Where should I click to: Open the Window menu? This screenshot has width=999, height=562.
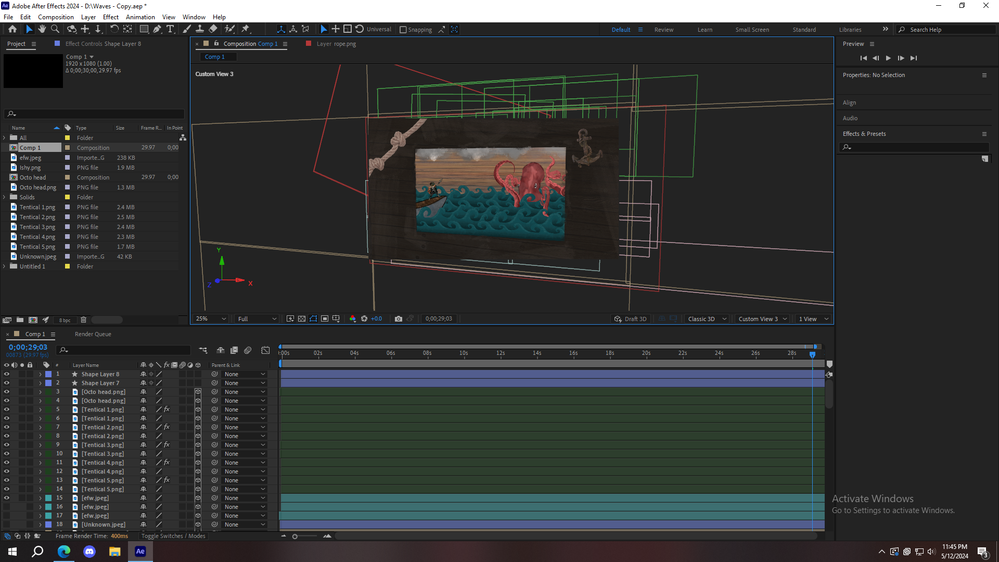[x=194, y=17]
